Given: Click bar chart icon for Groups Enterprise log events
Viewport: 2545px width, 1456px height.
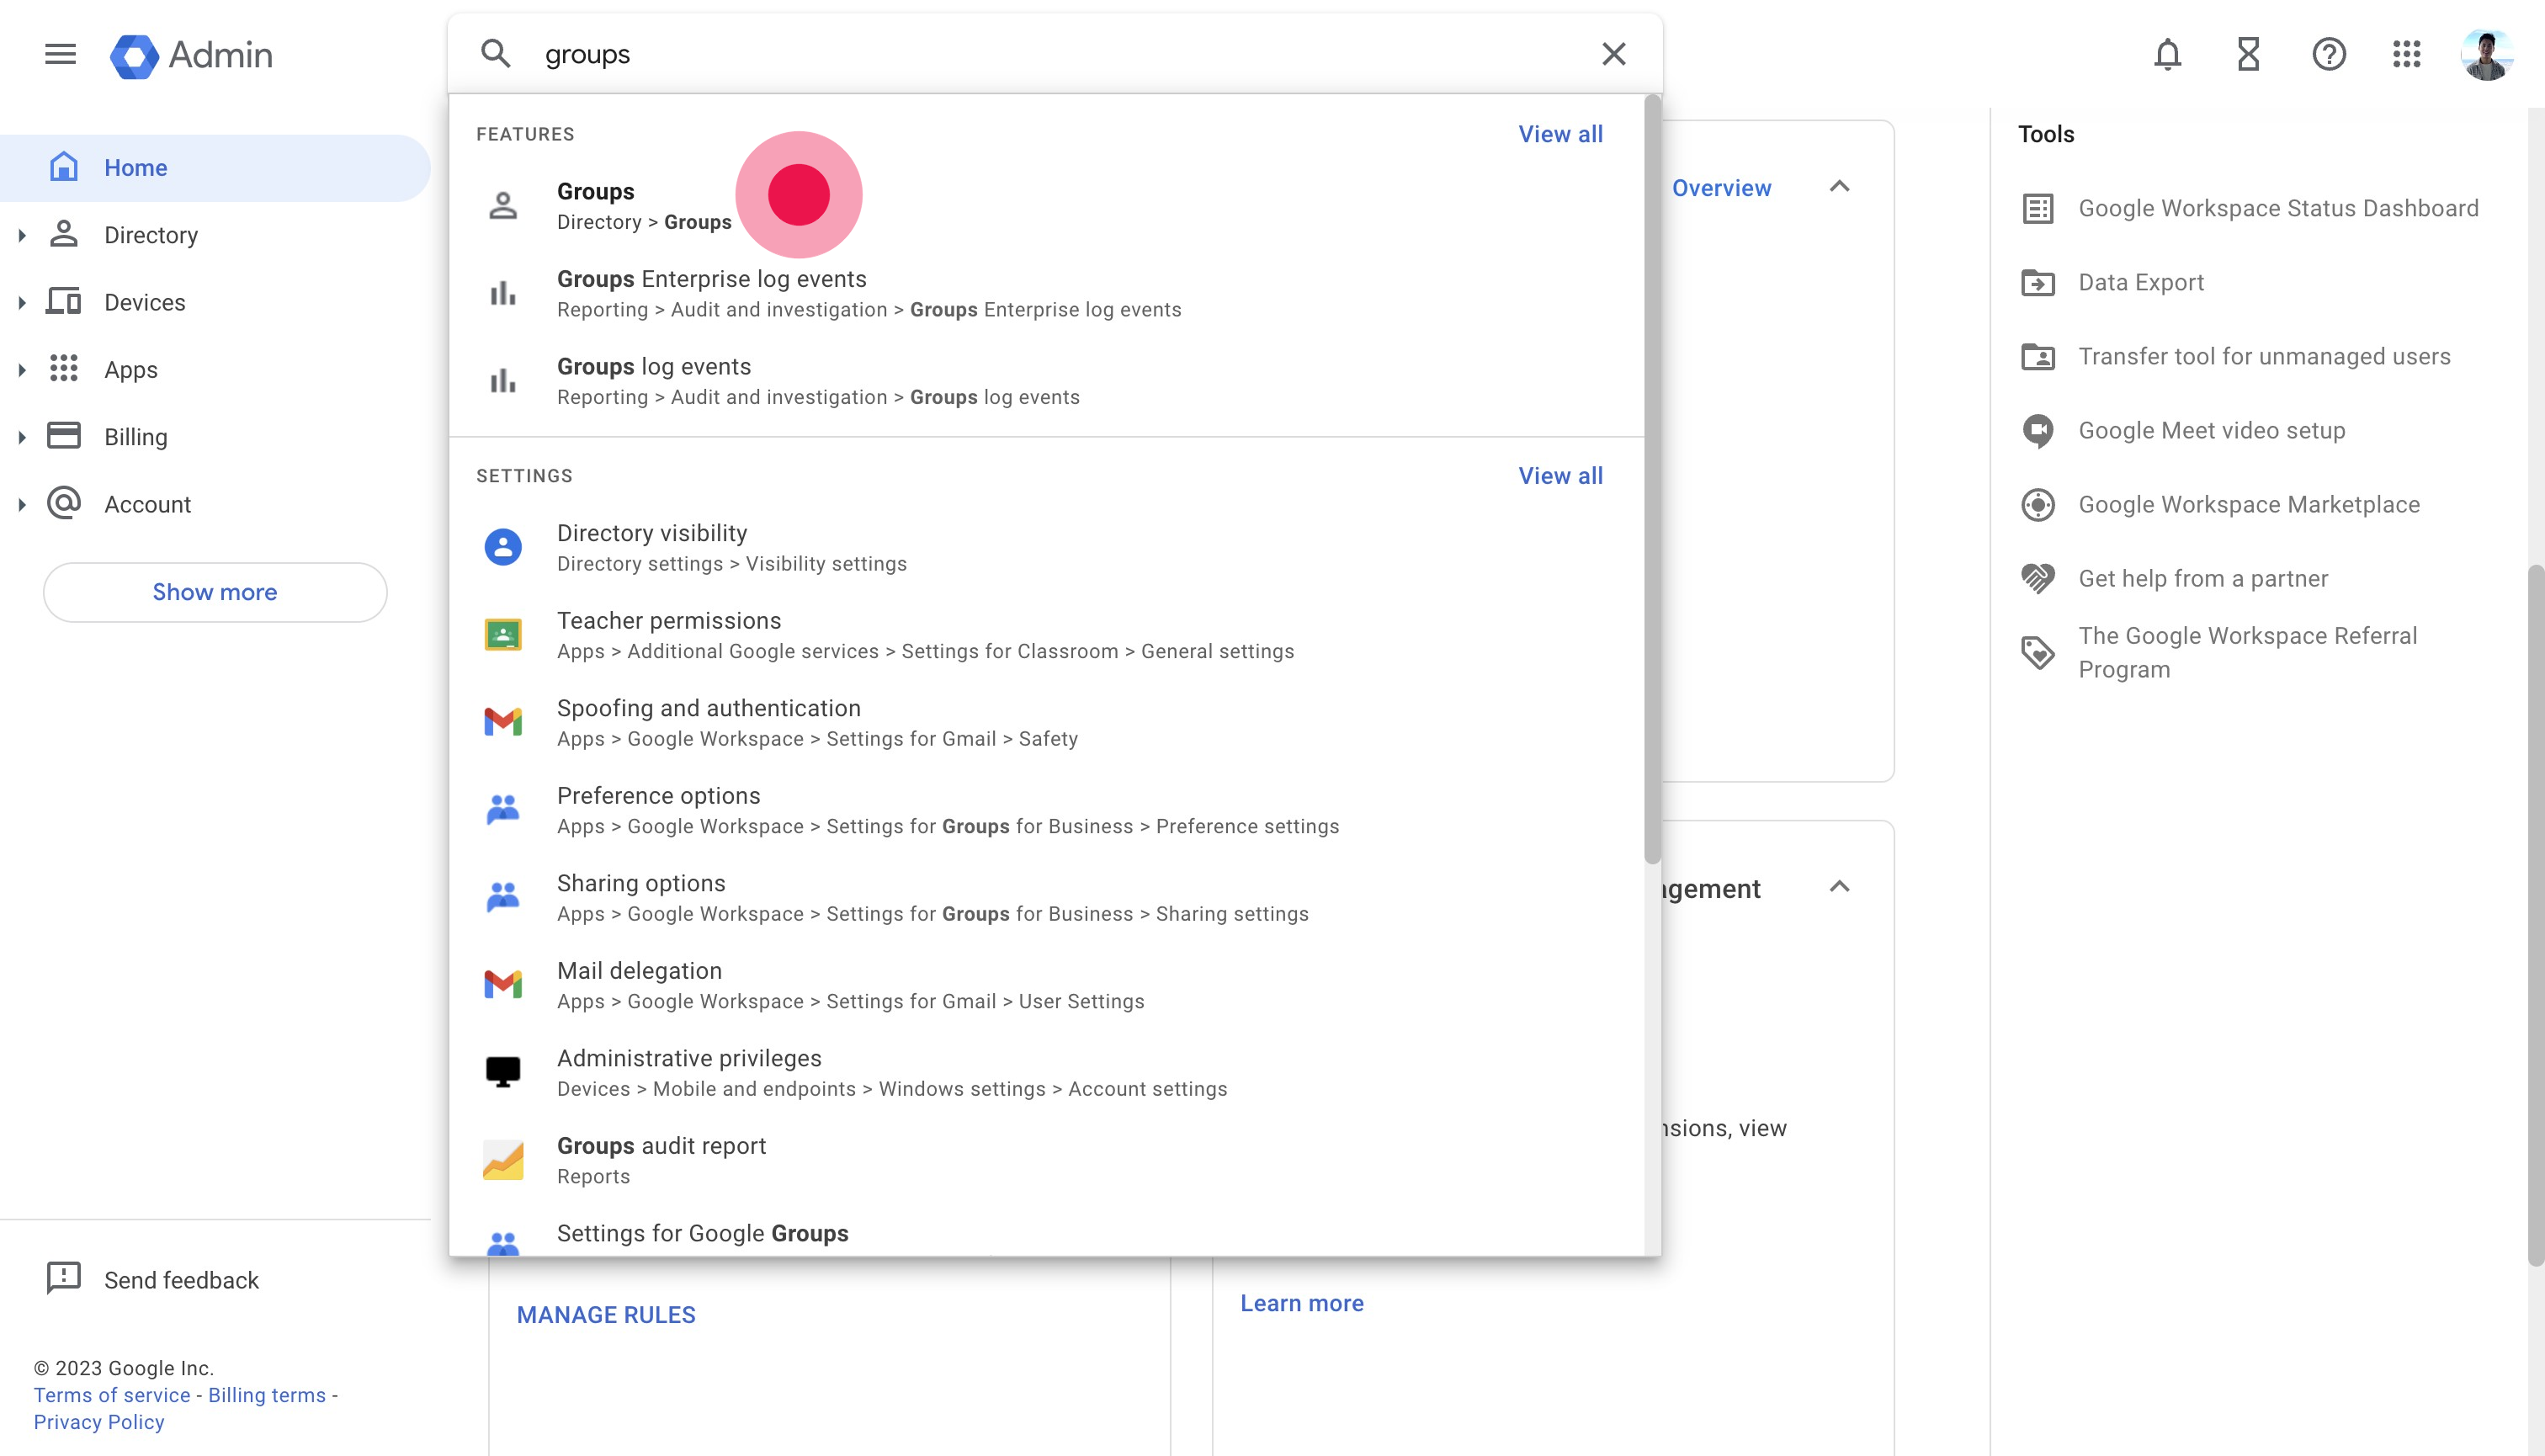Looking at the screenshot, I should click(x=503, y=294).
